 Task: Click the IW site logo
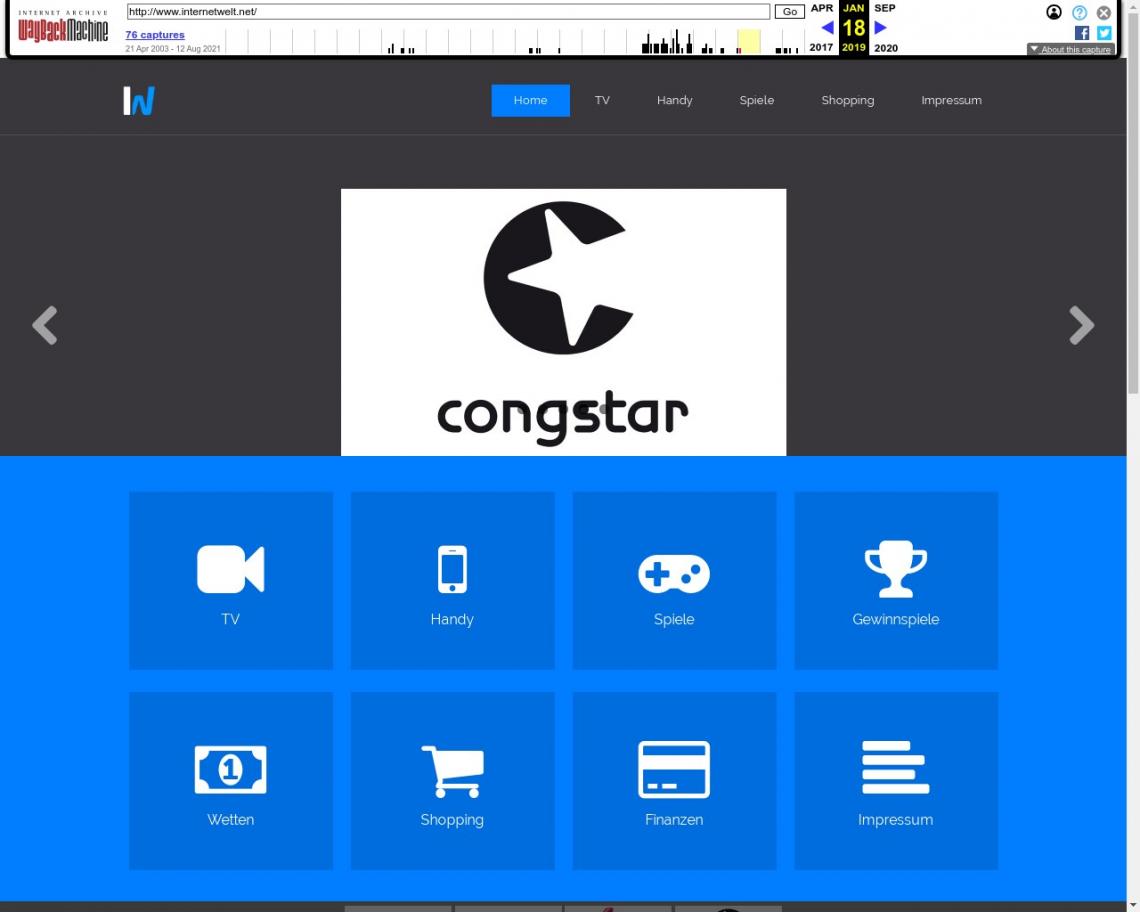139,101
